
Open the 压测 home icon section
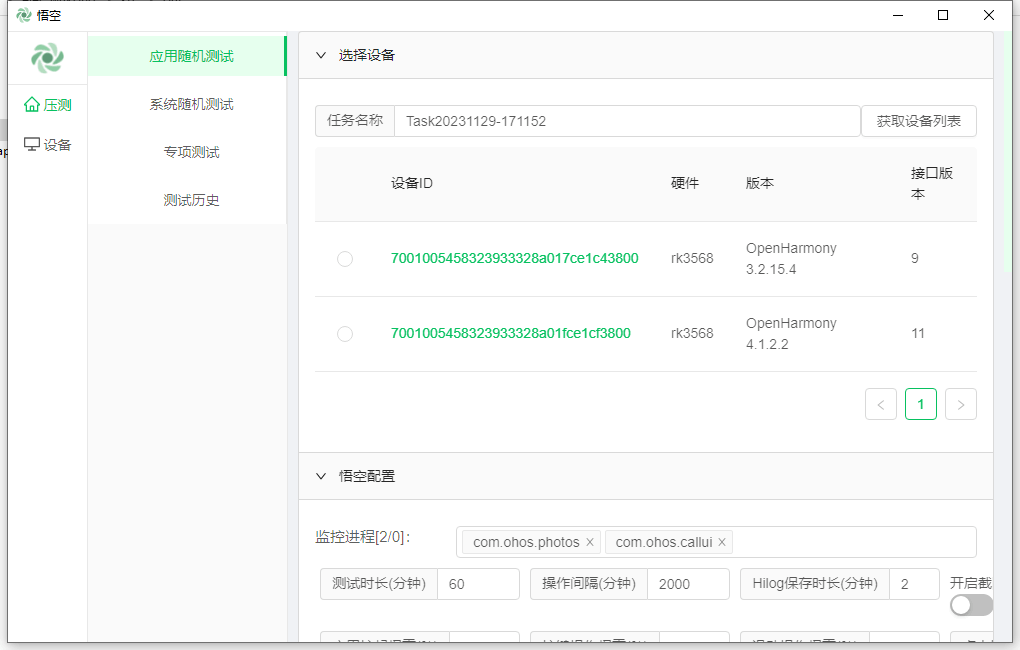pyautogui.click(x=47, y=105)
